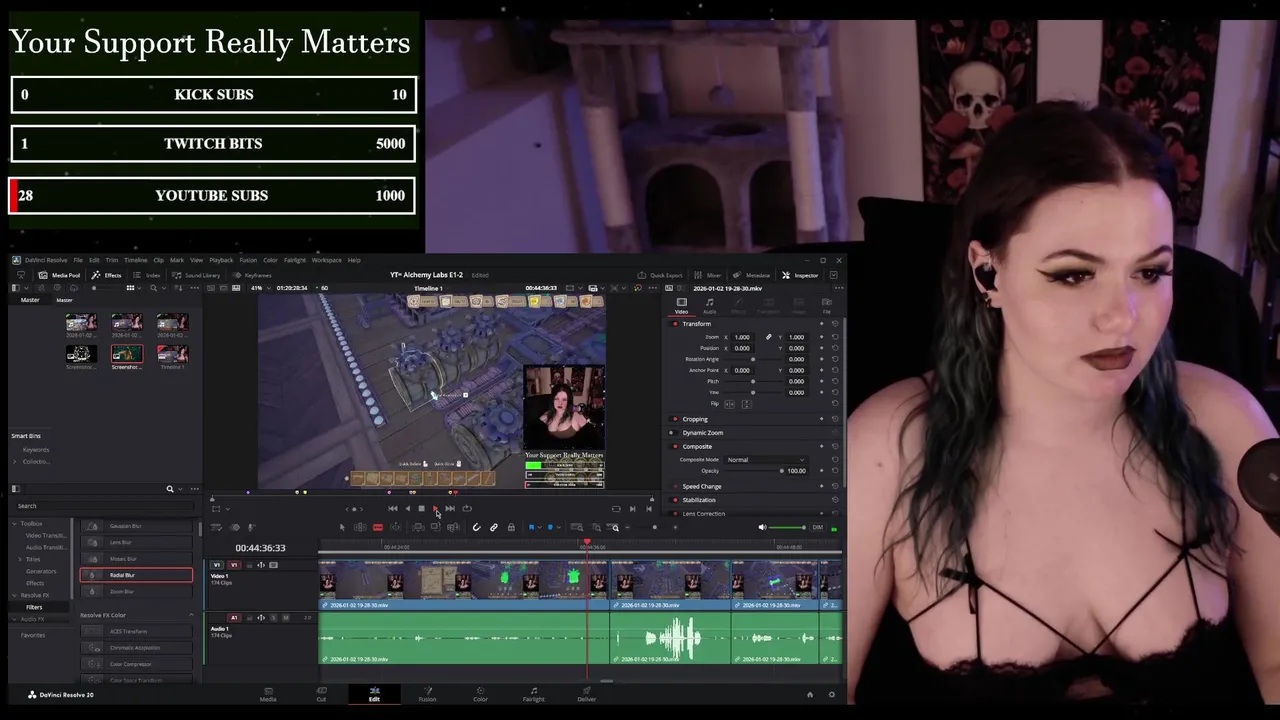Reset the Transform section
The height and width of the screenshot is (720, 1280).
point(835,324)
